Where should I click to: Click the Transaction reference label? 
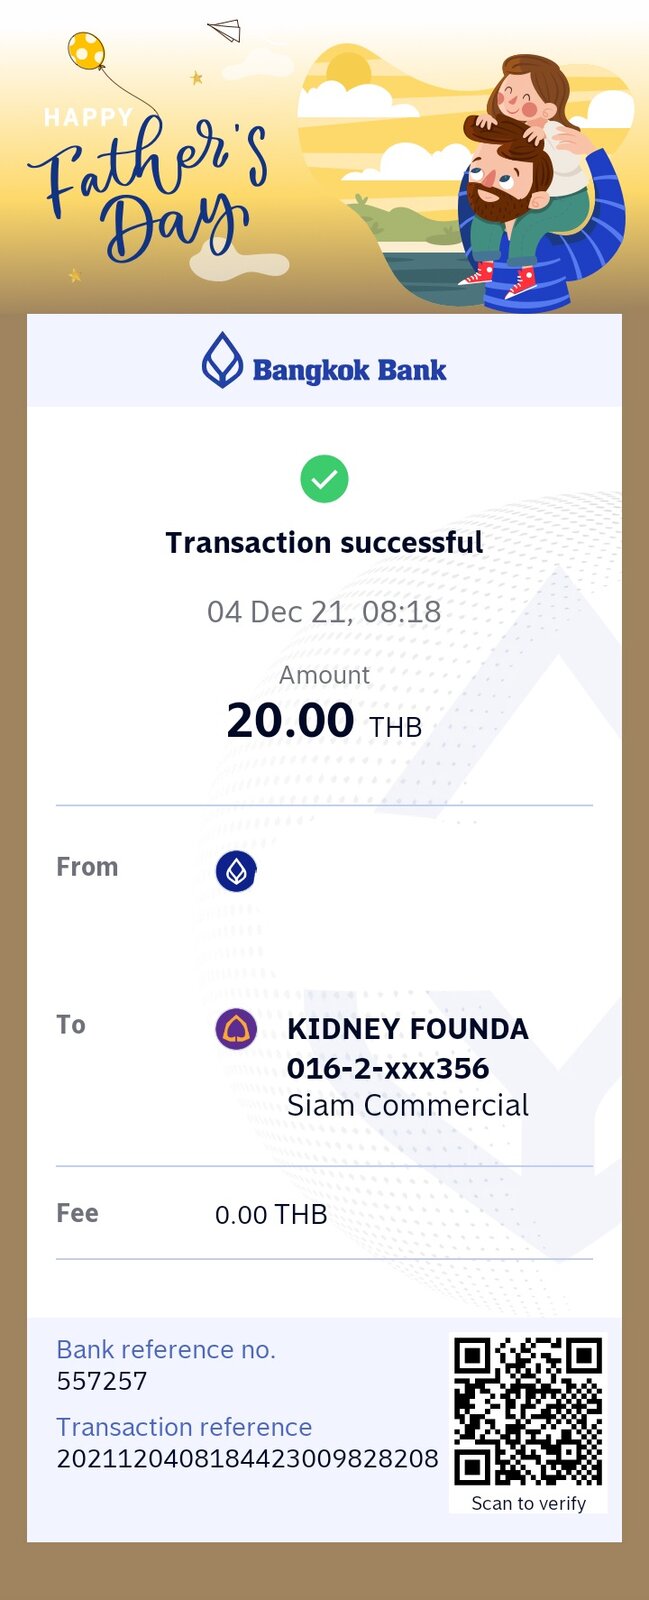coord(184,1427)
